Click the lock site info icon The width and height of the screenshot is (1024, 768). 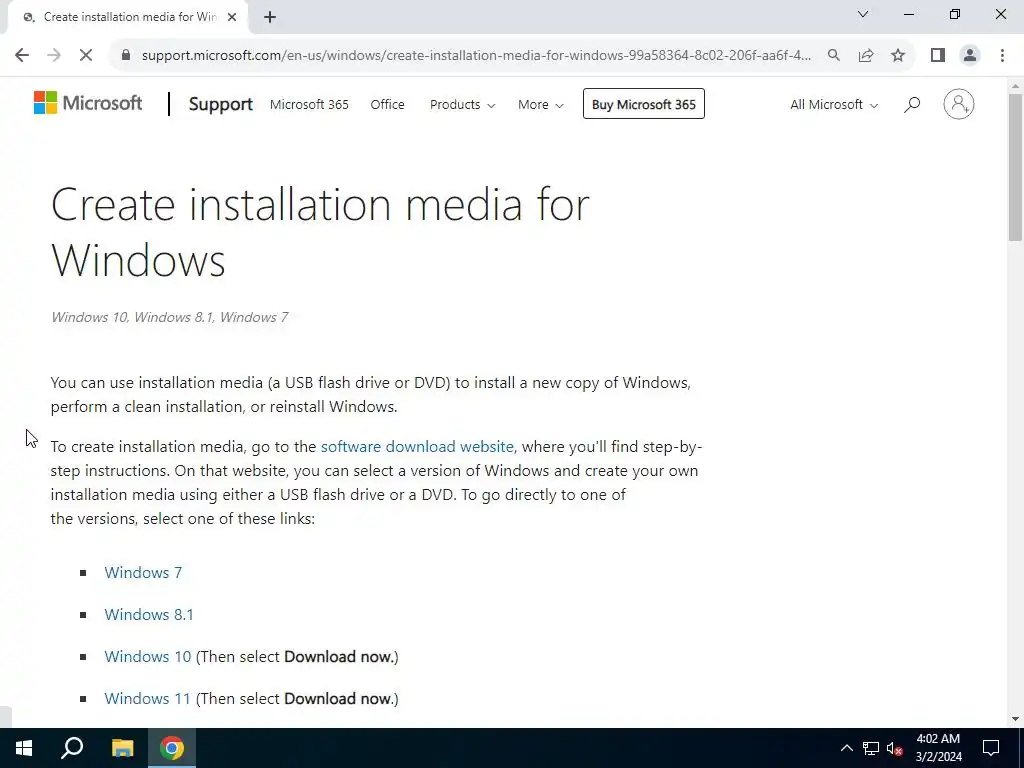126,56
